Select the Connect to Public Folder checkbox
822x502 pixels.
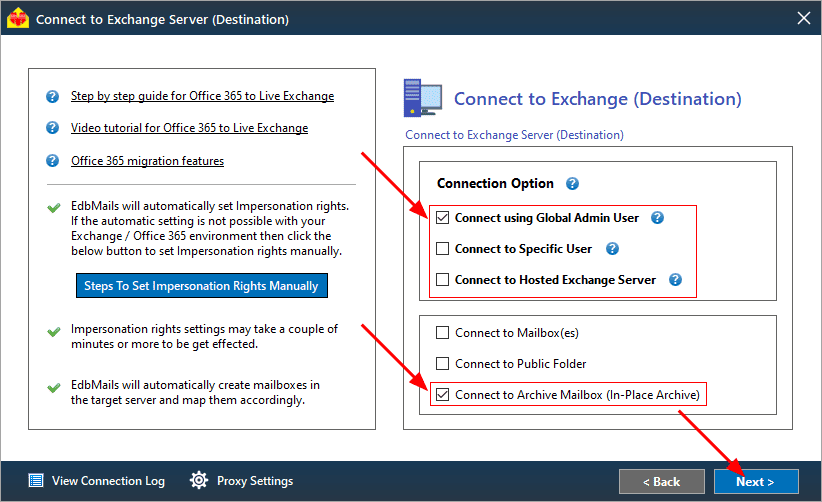tap(442, 363)
